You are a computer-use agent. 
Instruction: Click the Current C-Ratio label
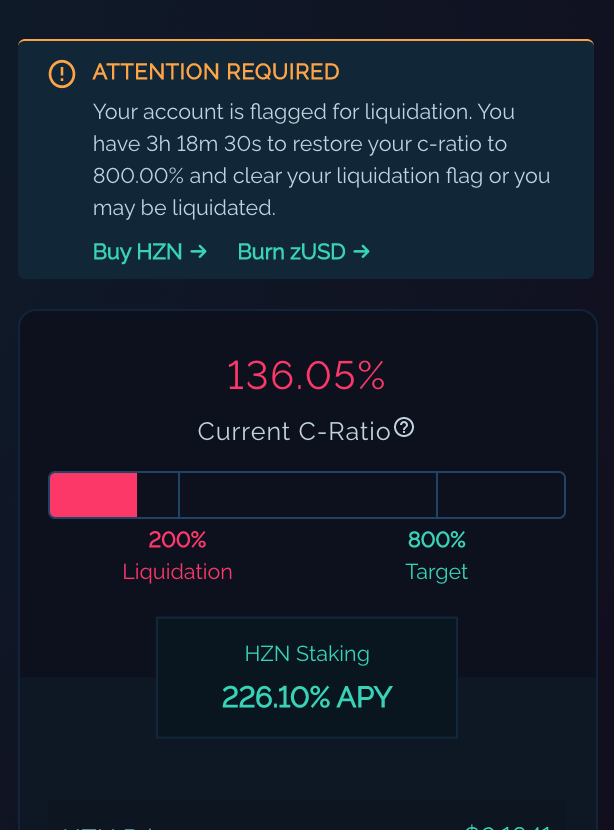pyautogui.click(x=293, y=431)
